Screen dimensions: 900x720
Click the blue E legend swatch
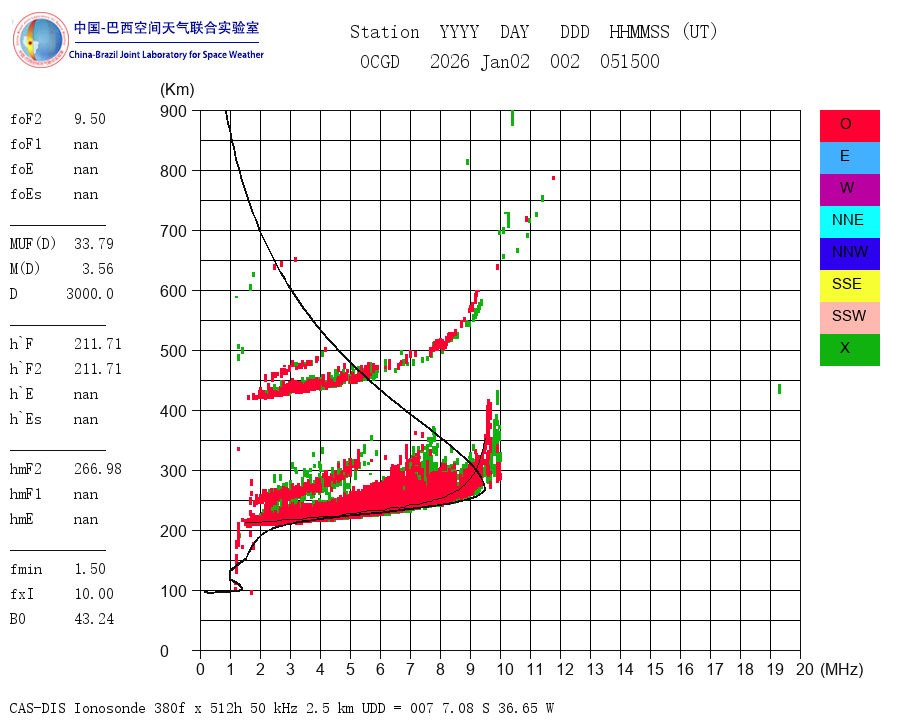tap(849, 158)
